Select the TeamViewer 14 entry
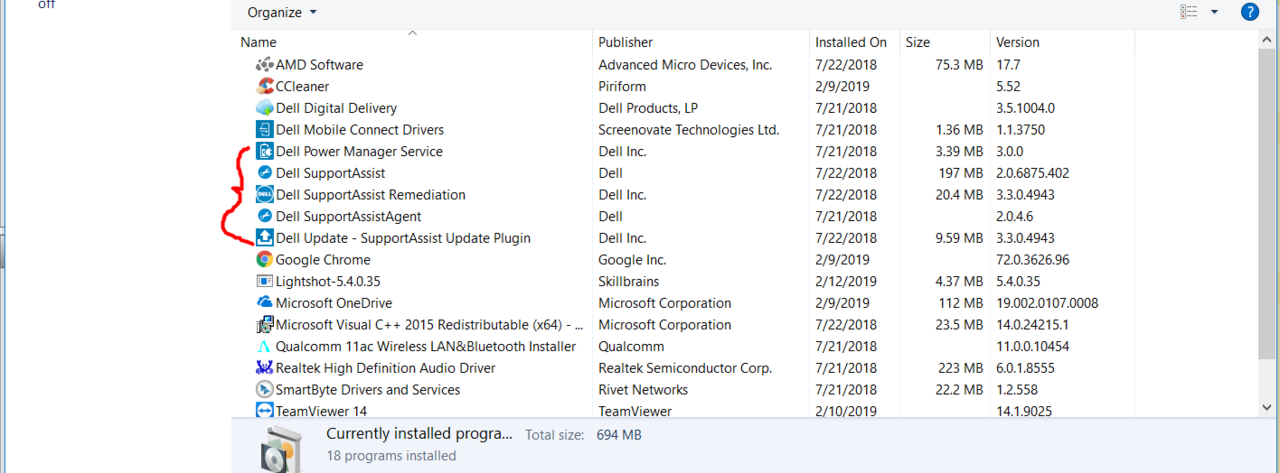 [x=321, y=411]
